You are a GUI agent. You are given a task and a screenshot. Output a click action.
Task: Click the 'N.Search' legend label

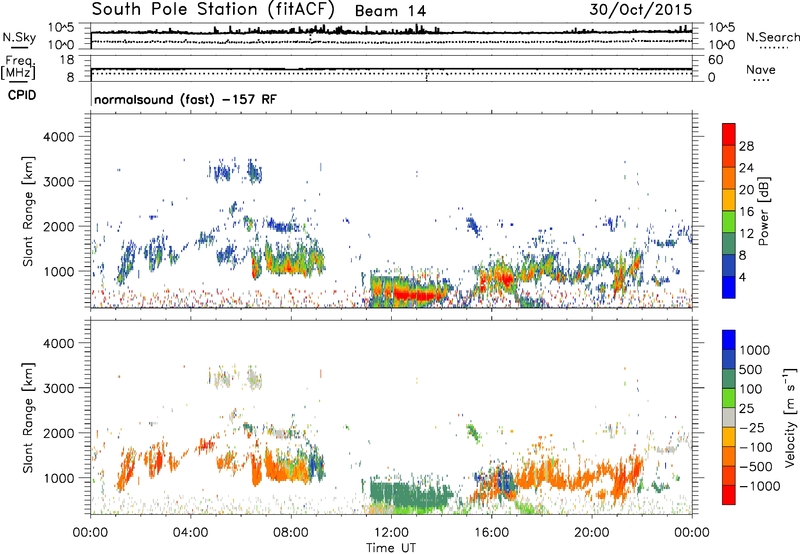pyautogui.click(x=772, y=37)
